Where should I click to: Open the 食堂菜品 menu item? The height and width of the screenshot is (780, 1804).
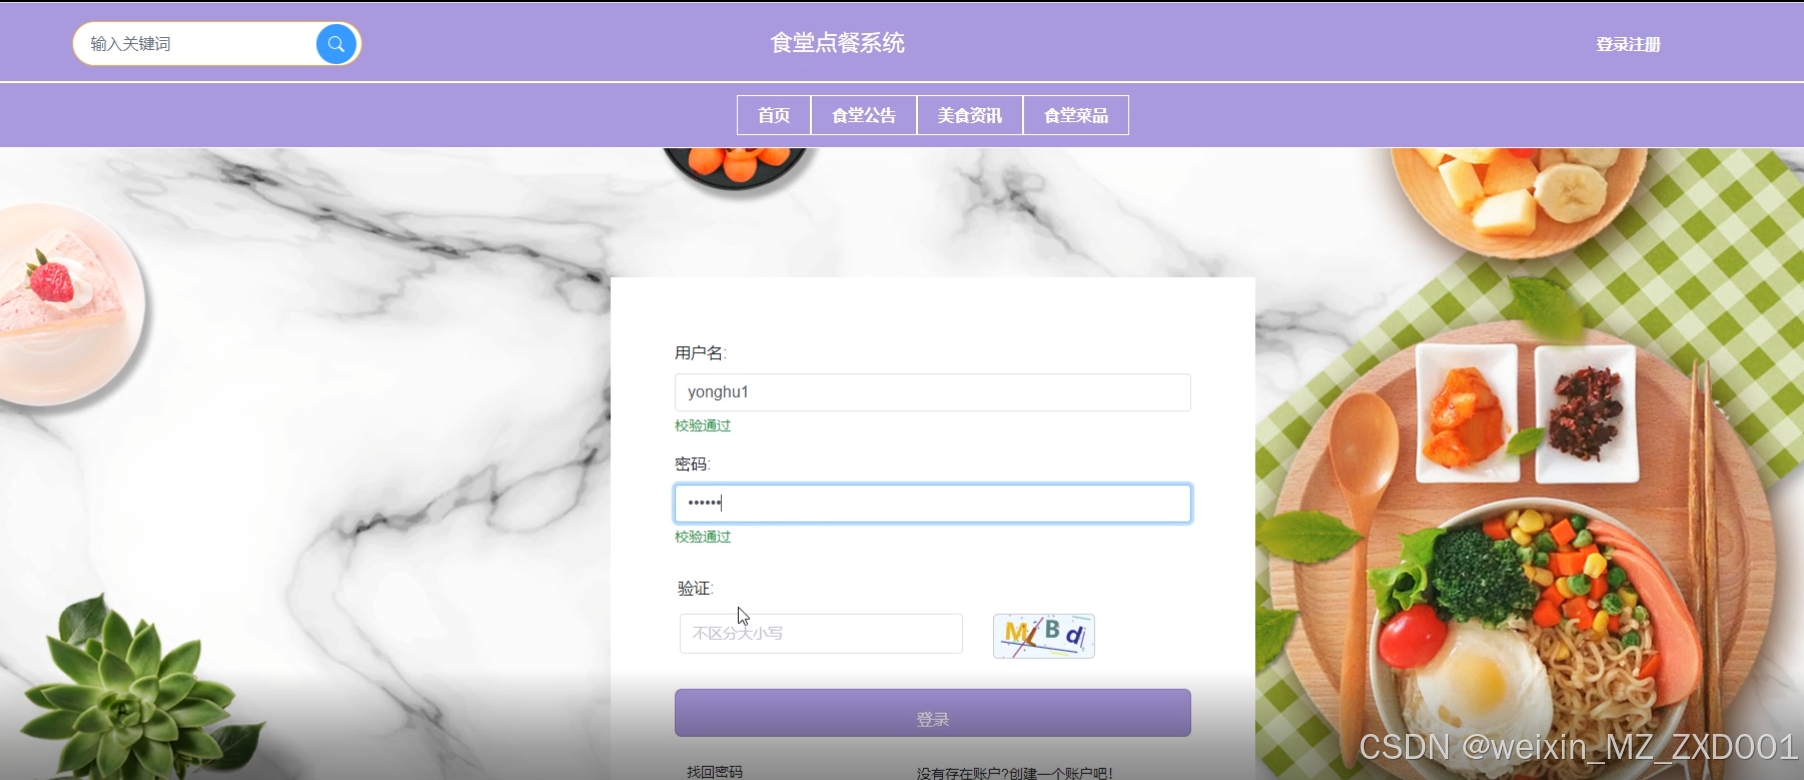pos(1076,115)
